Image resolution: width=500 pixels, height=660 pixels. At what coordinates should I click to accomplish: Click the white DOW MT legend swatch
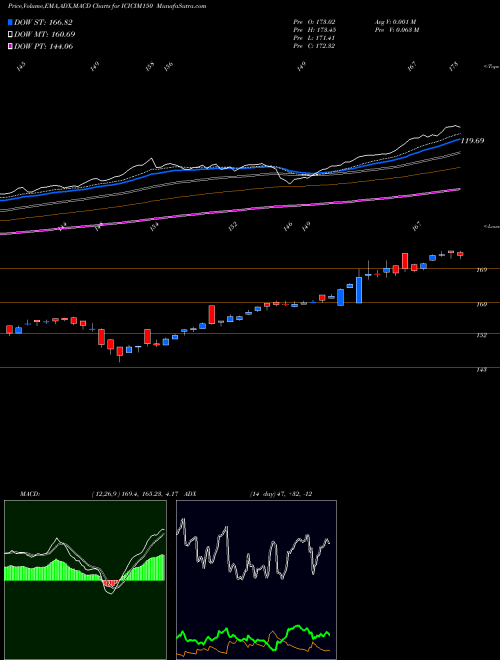(10, 34)
